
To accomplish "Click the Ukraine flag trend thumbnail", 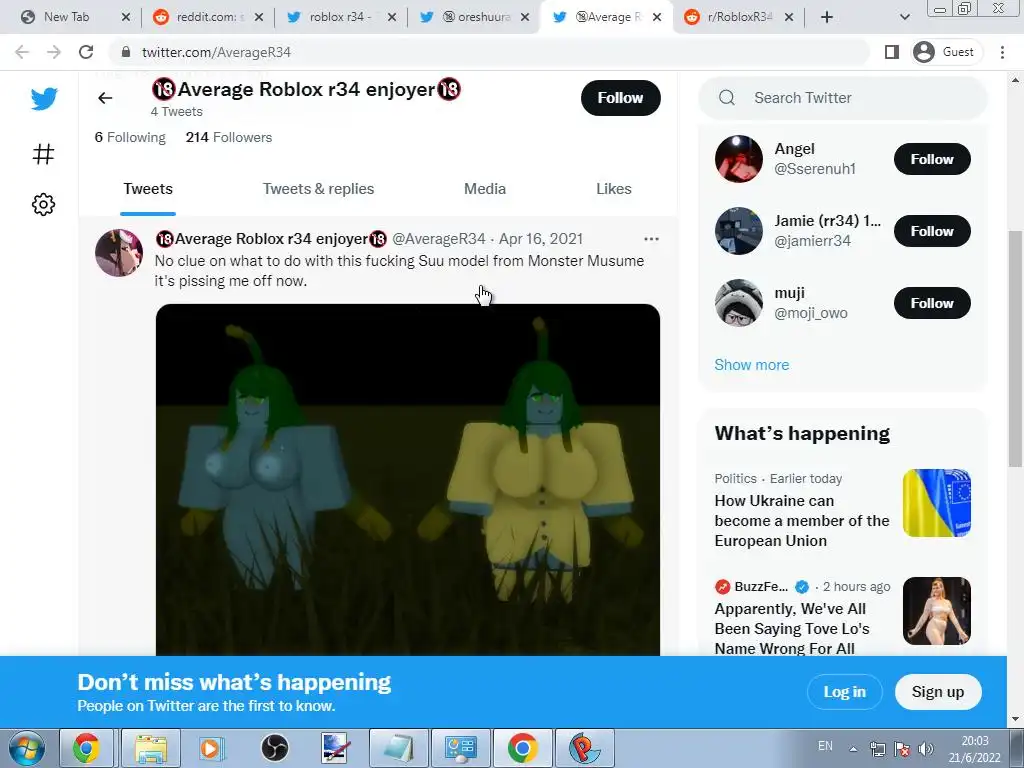I will tap(936, 503).
